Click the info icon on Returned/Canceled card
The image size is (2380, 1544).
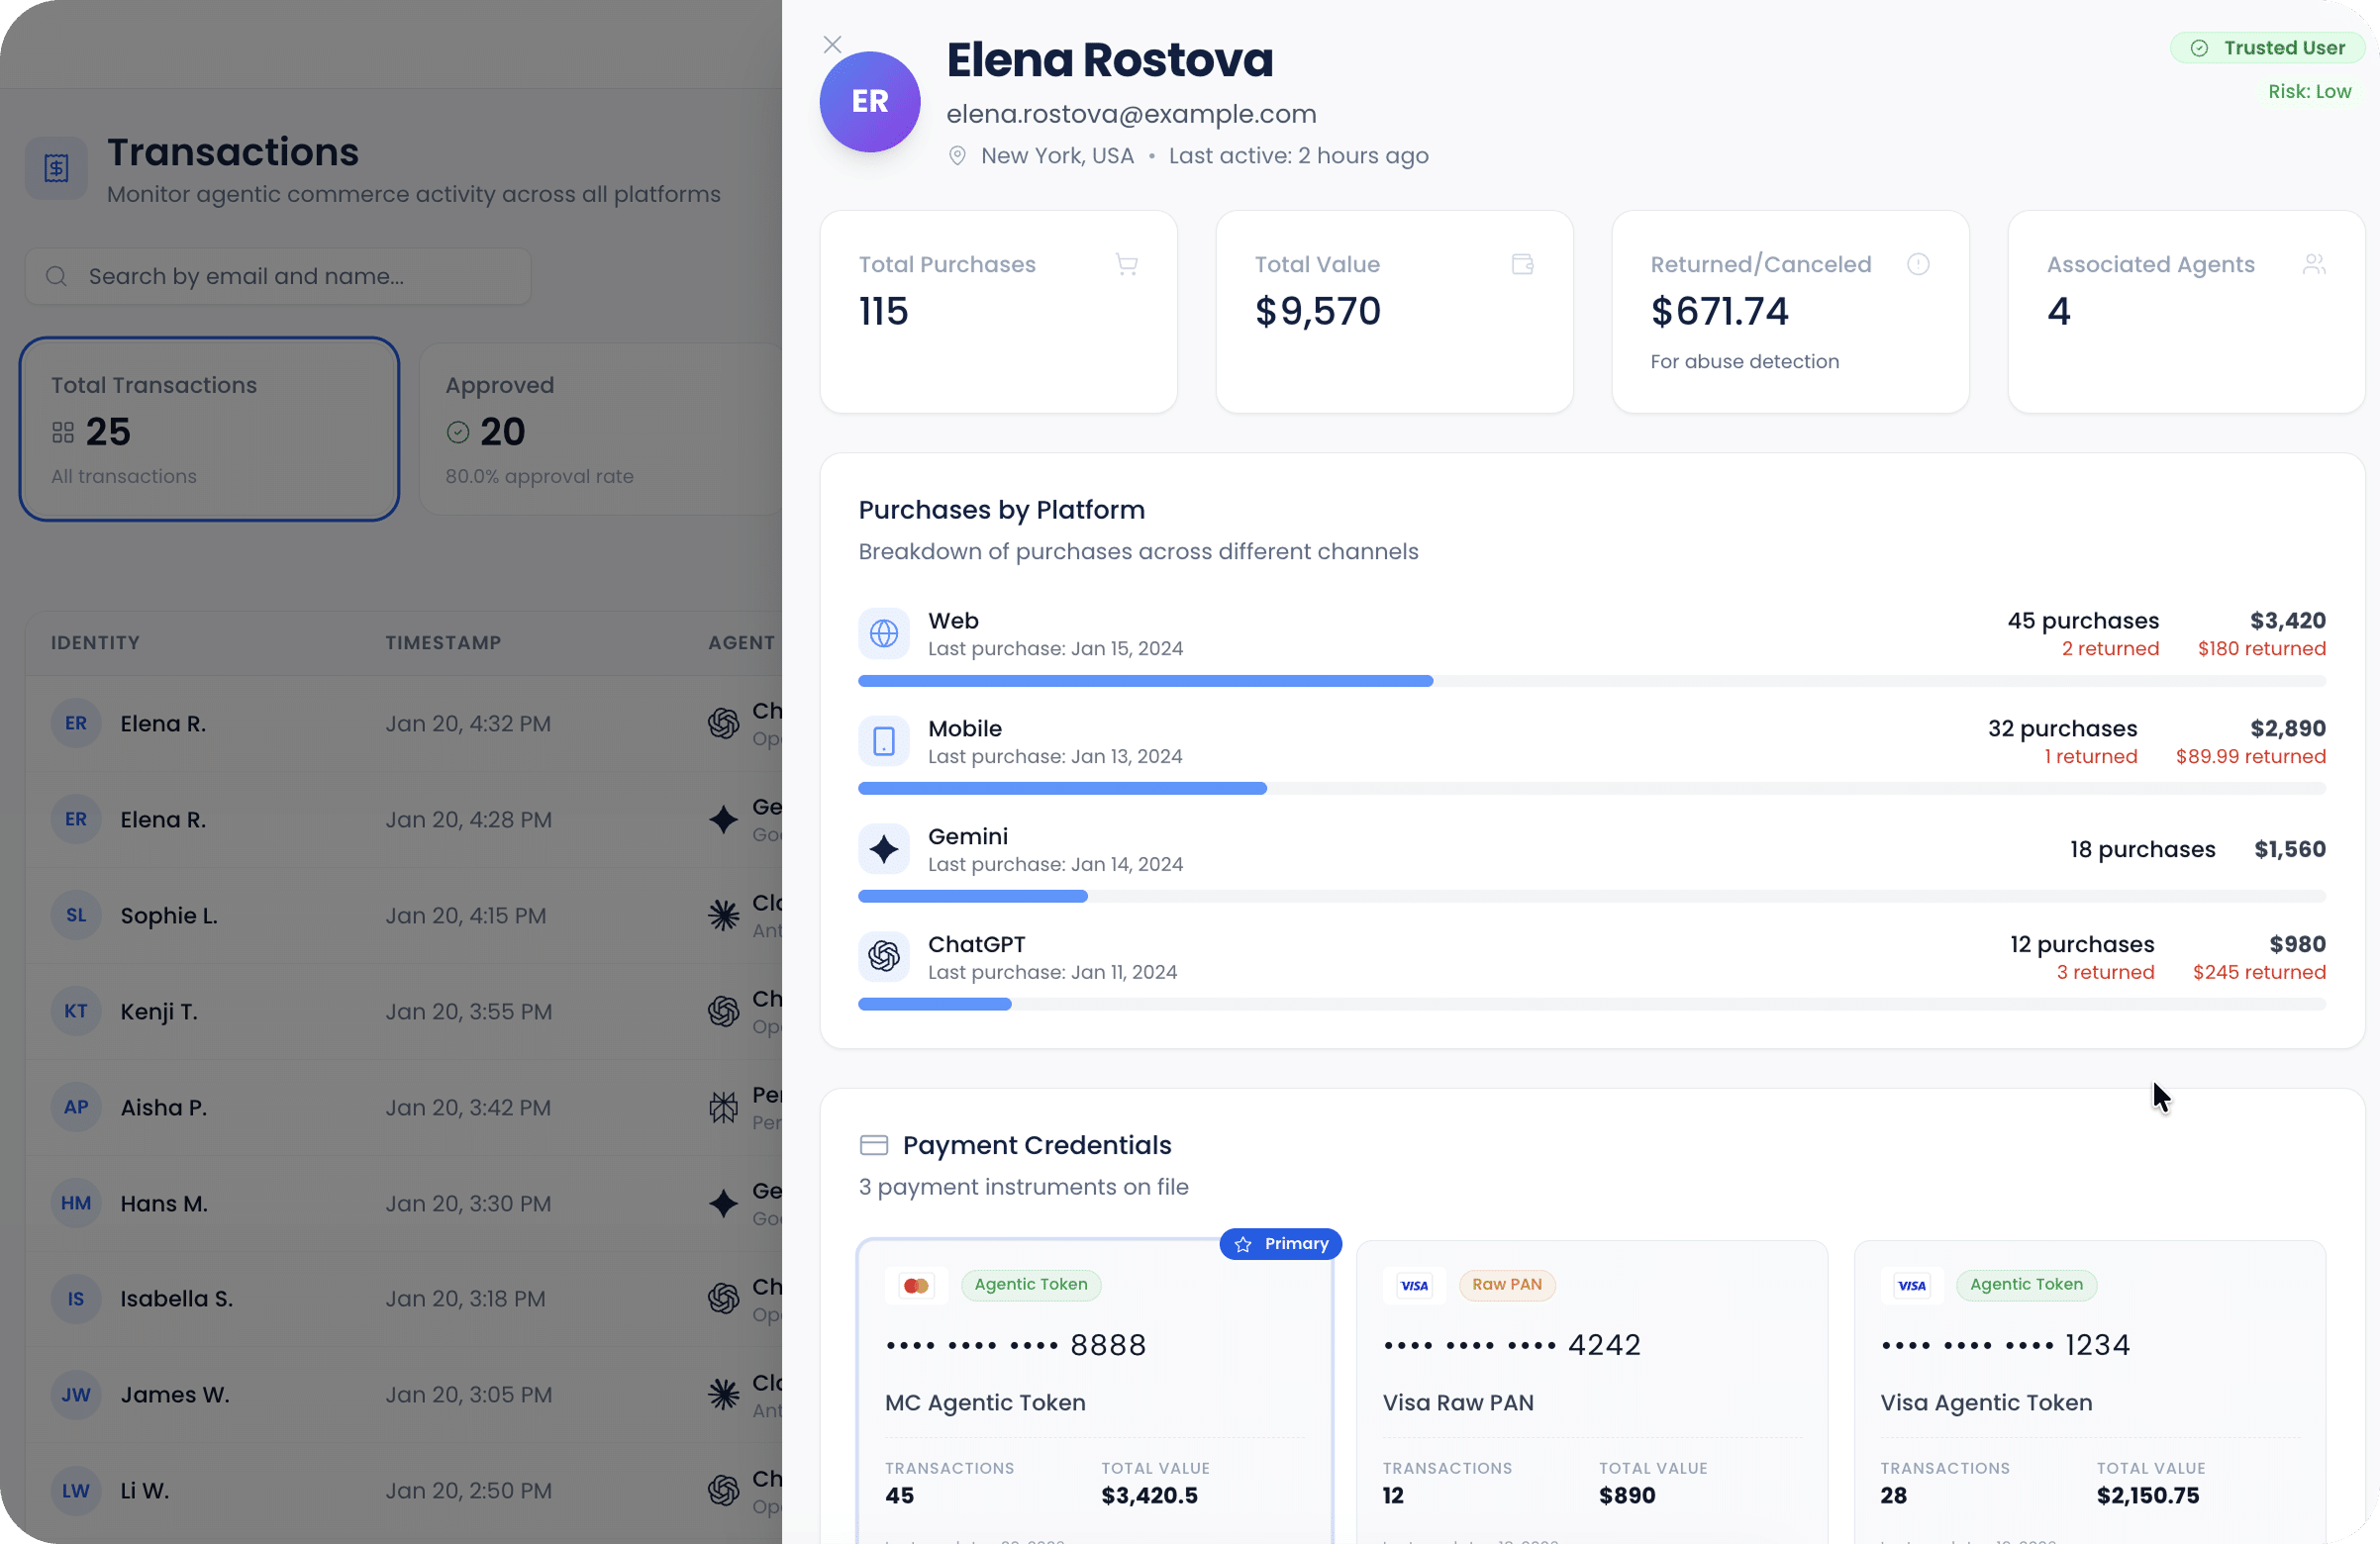click(1918, 264)
